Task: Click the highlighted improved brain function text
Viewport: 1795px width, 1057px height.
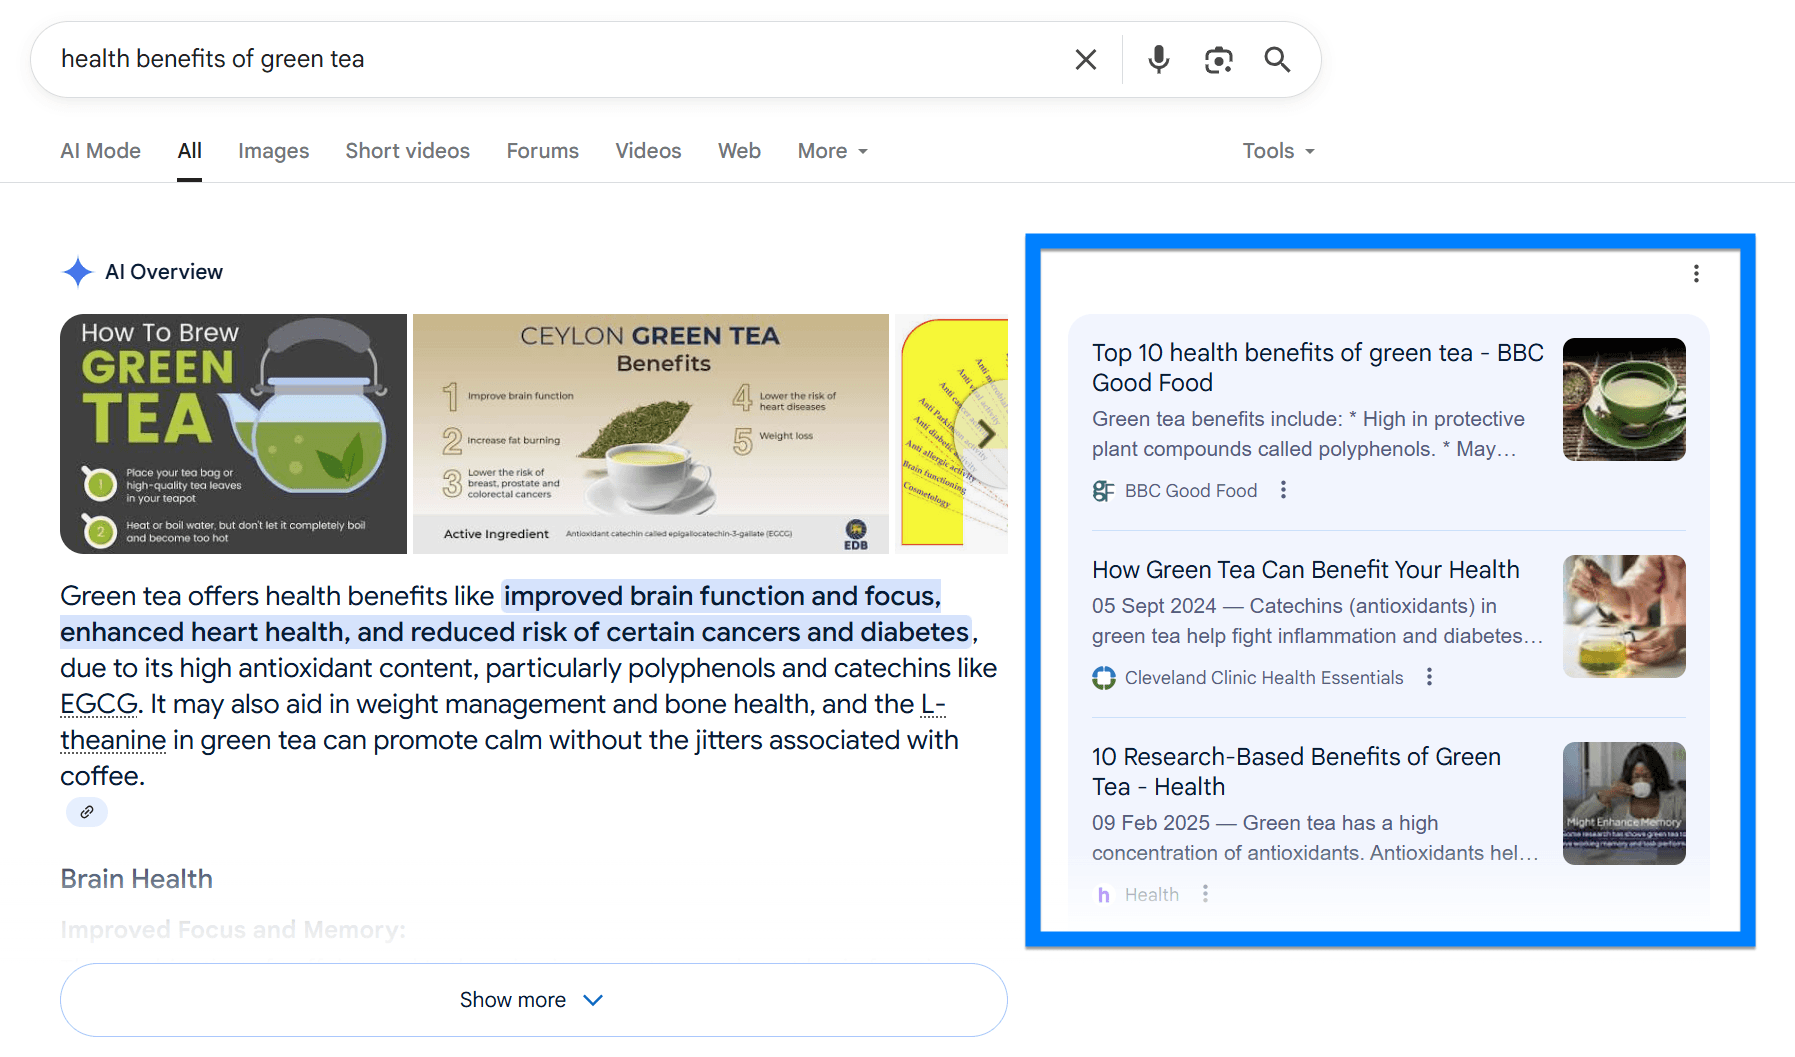Action: pyautogui.click(x=516, y=614)
